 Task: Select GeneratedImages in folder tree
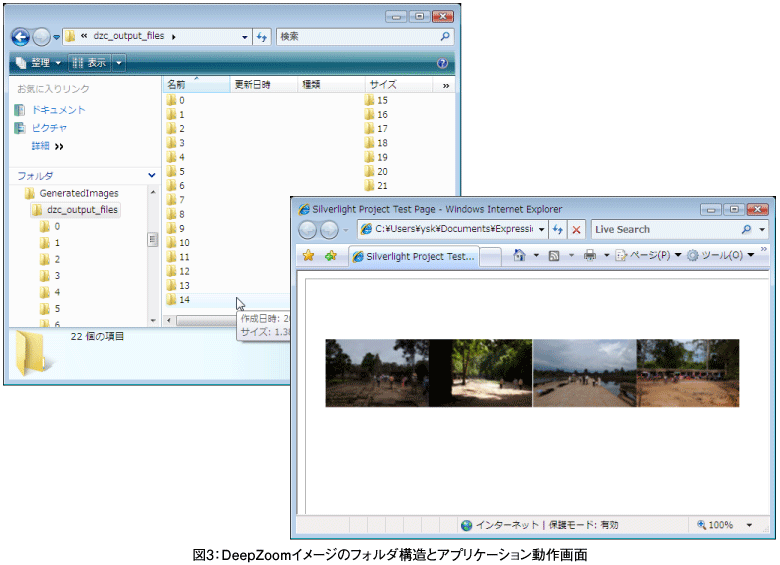[x=72, y=193]
